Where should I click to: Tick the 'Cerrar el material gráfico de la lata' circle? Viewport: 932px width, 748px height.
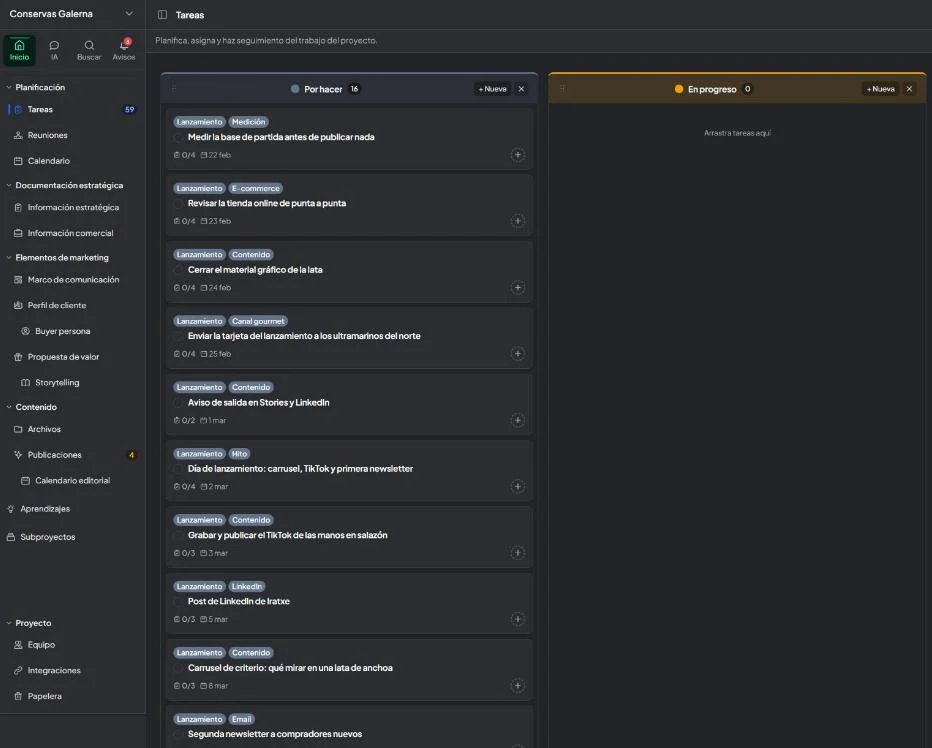[178, 270]
